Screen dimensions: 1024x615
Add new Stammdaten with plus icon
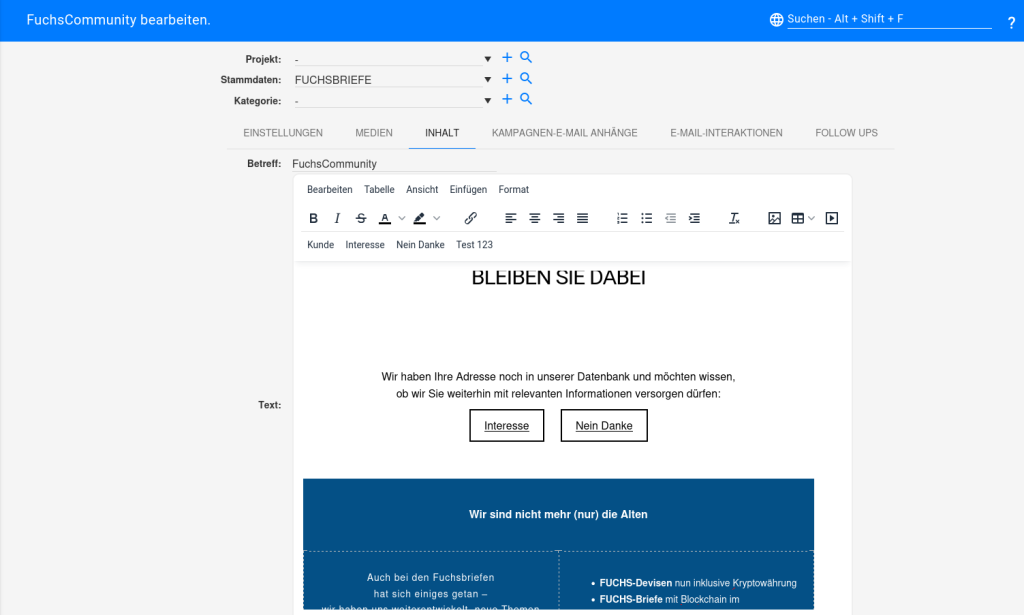[x=507, y=78]
